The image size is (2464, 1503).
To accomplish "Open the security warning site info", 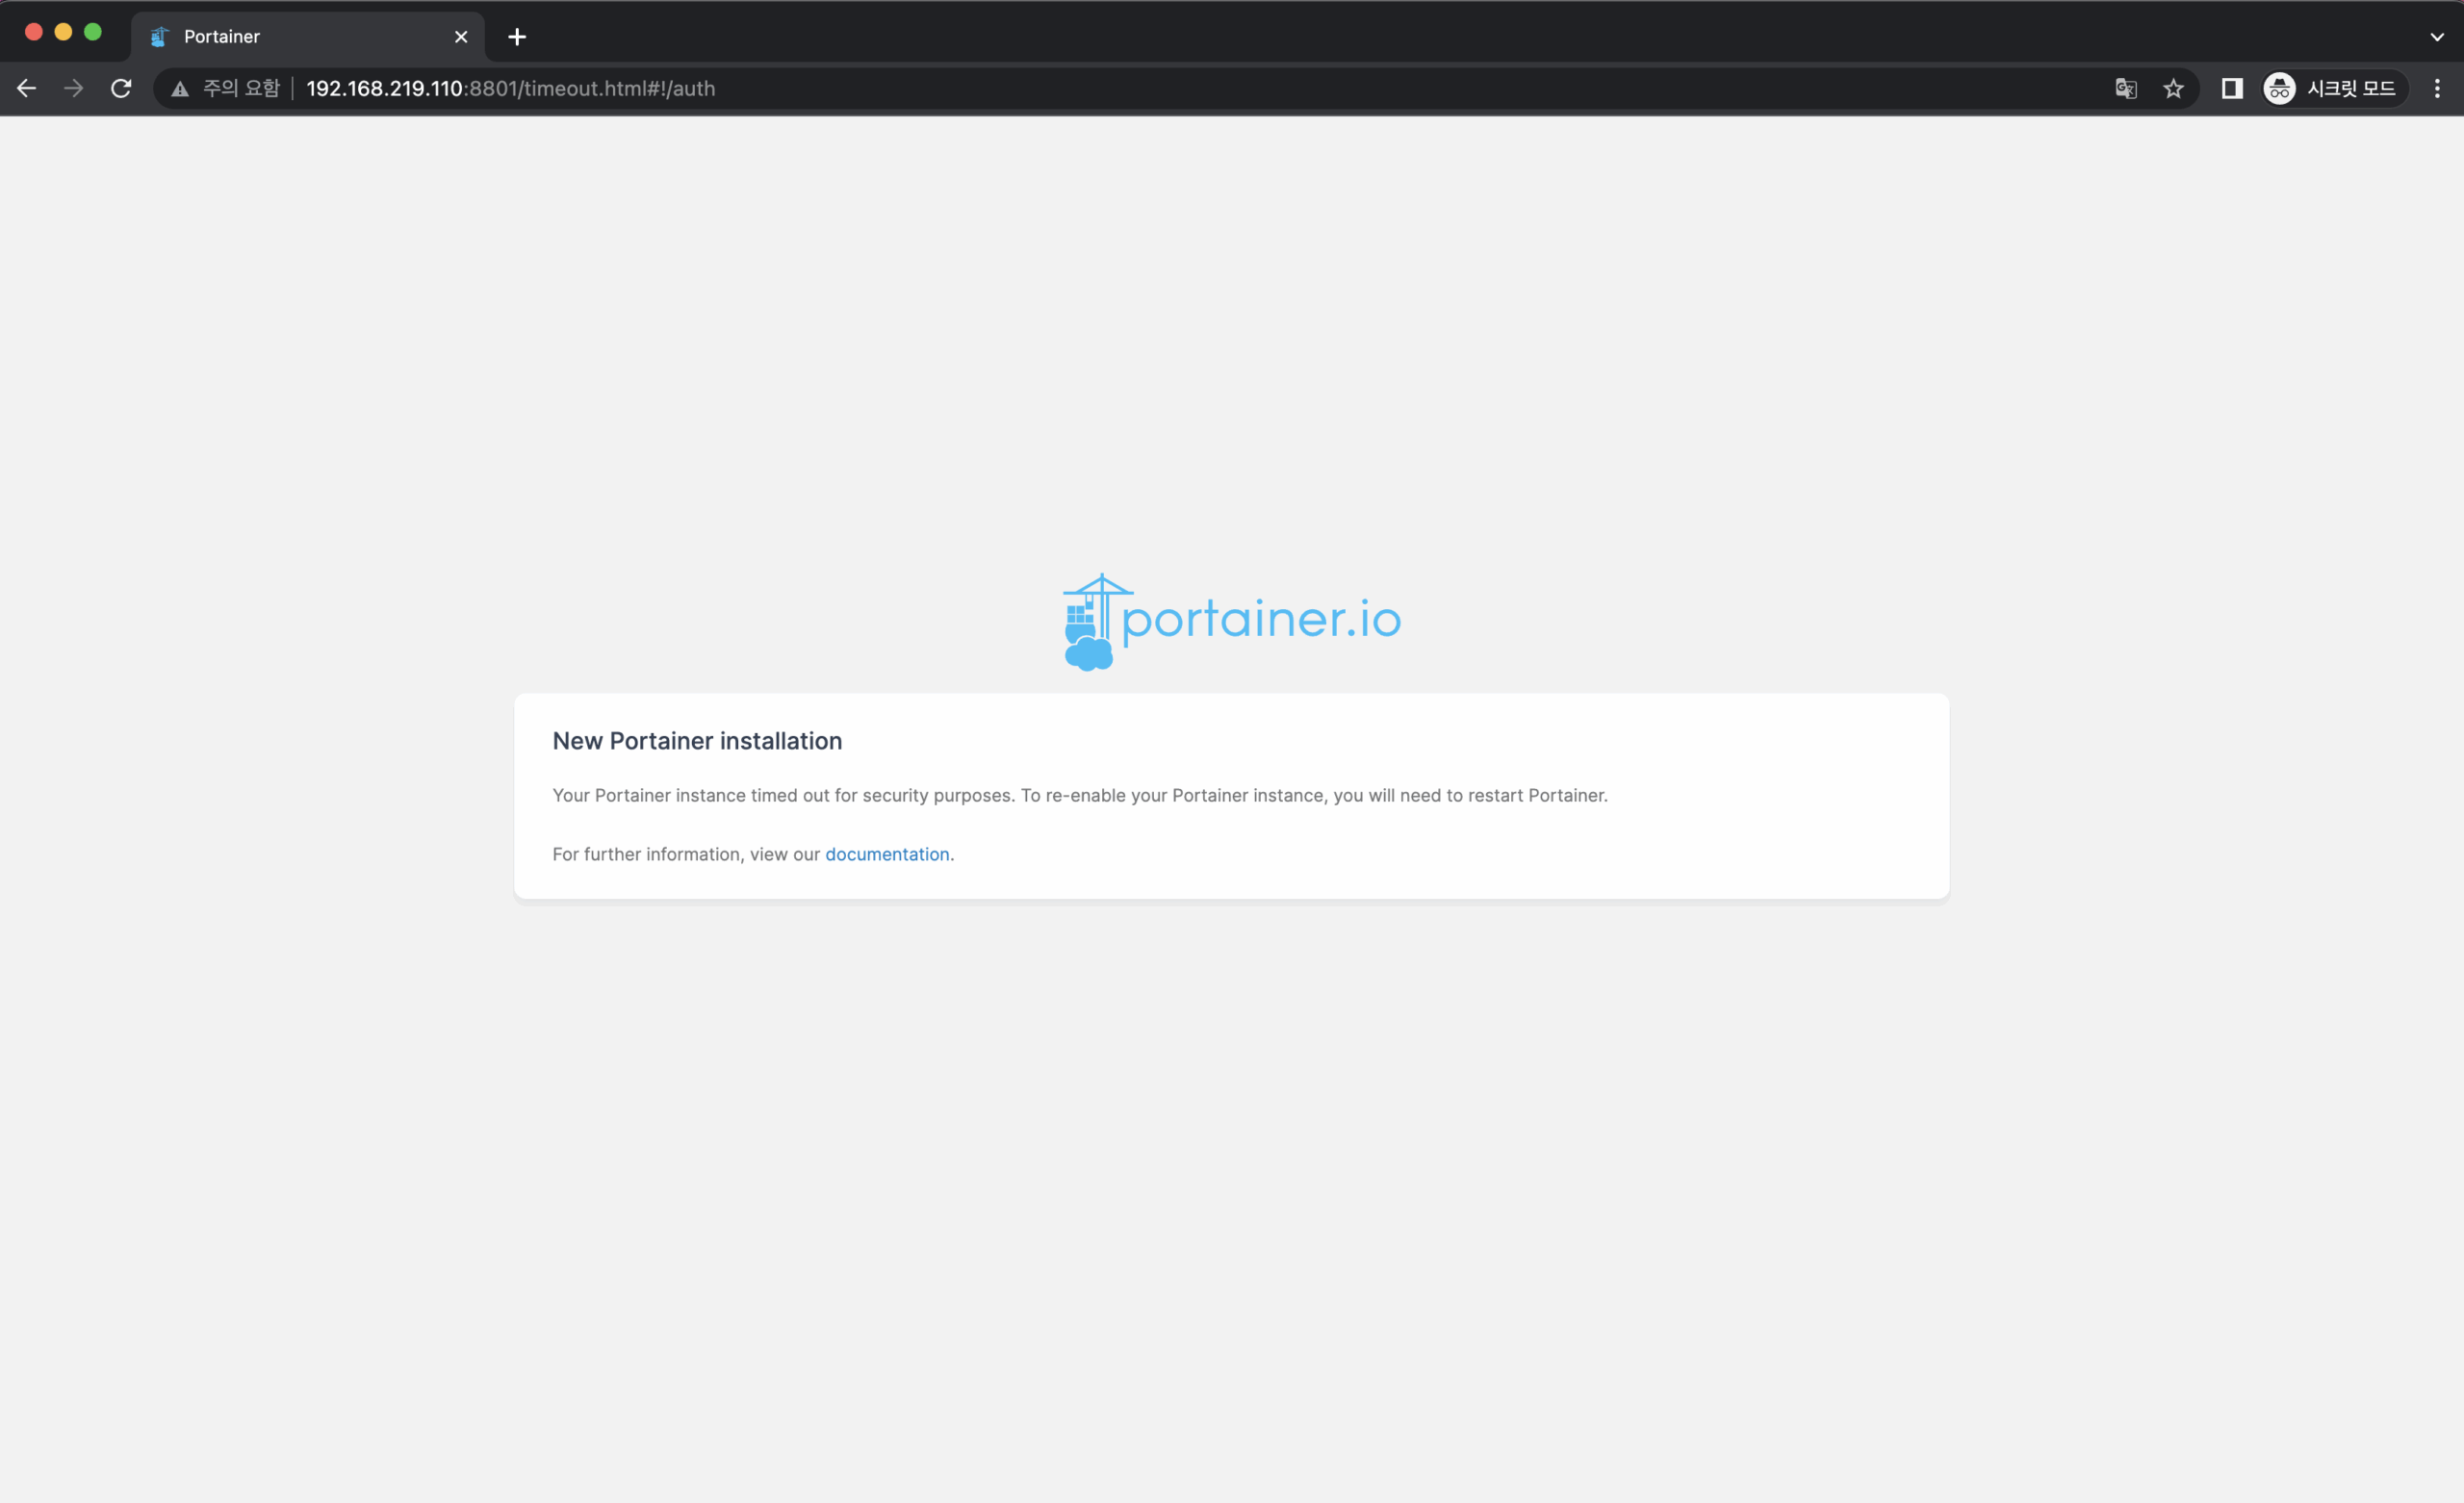I will (226, 88).
